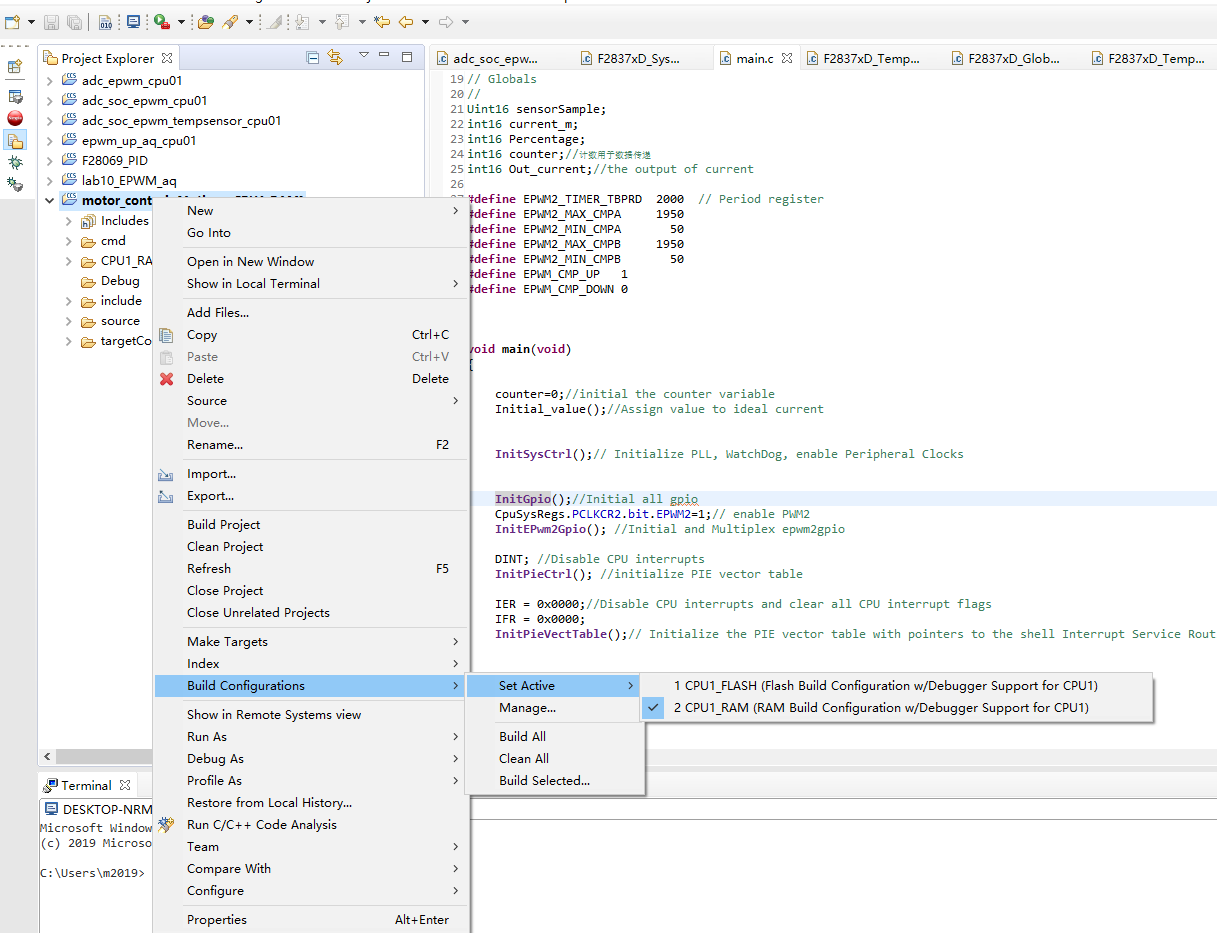Open a terminal with the monitor icon
1217x933 pixels.
point(133,21)
